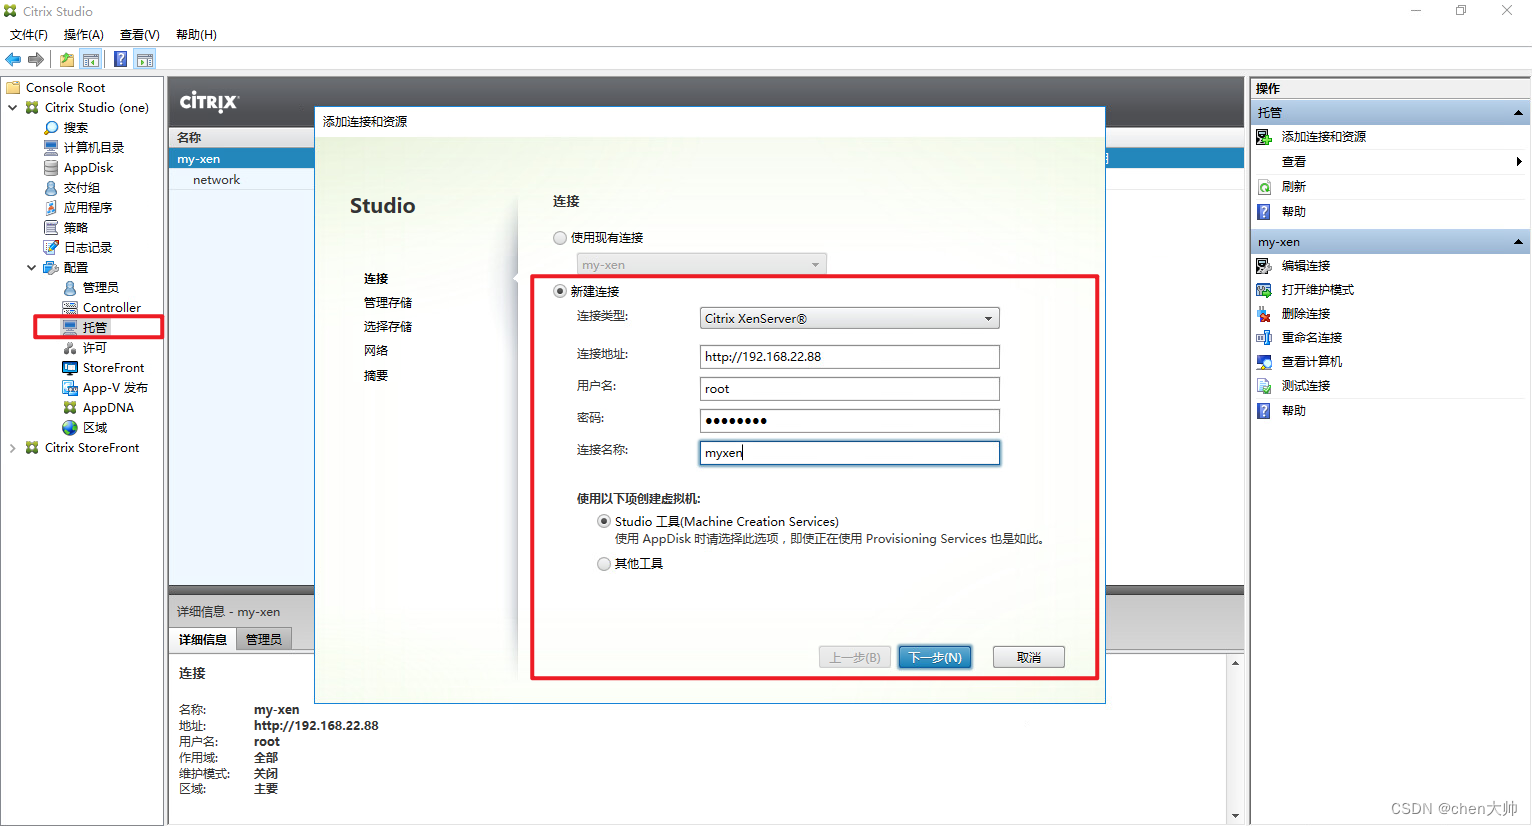Click the blue help toolbar icon

(121, 60)
